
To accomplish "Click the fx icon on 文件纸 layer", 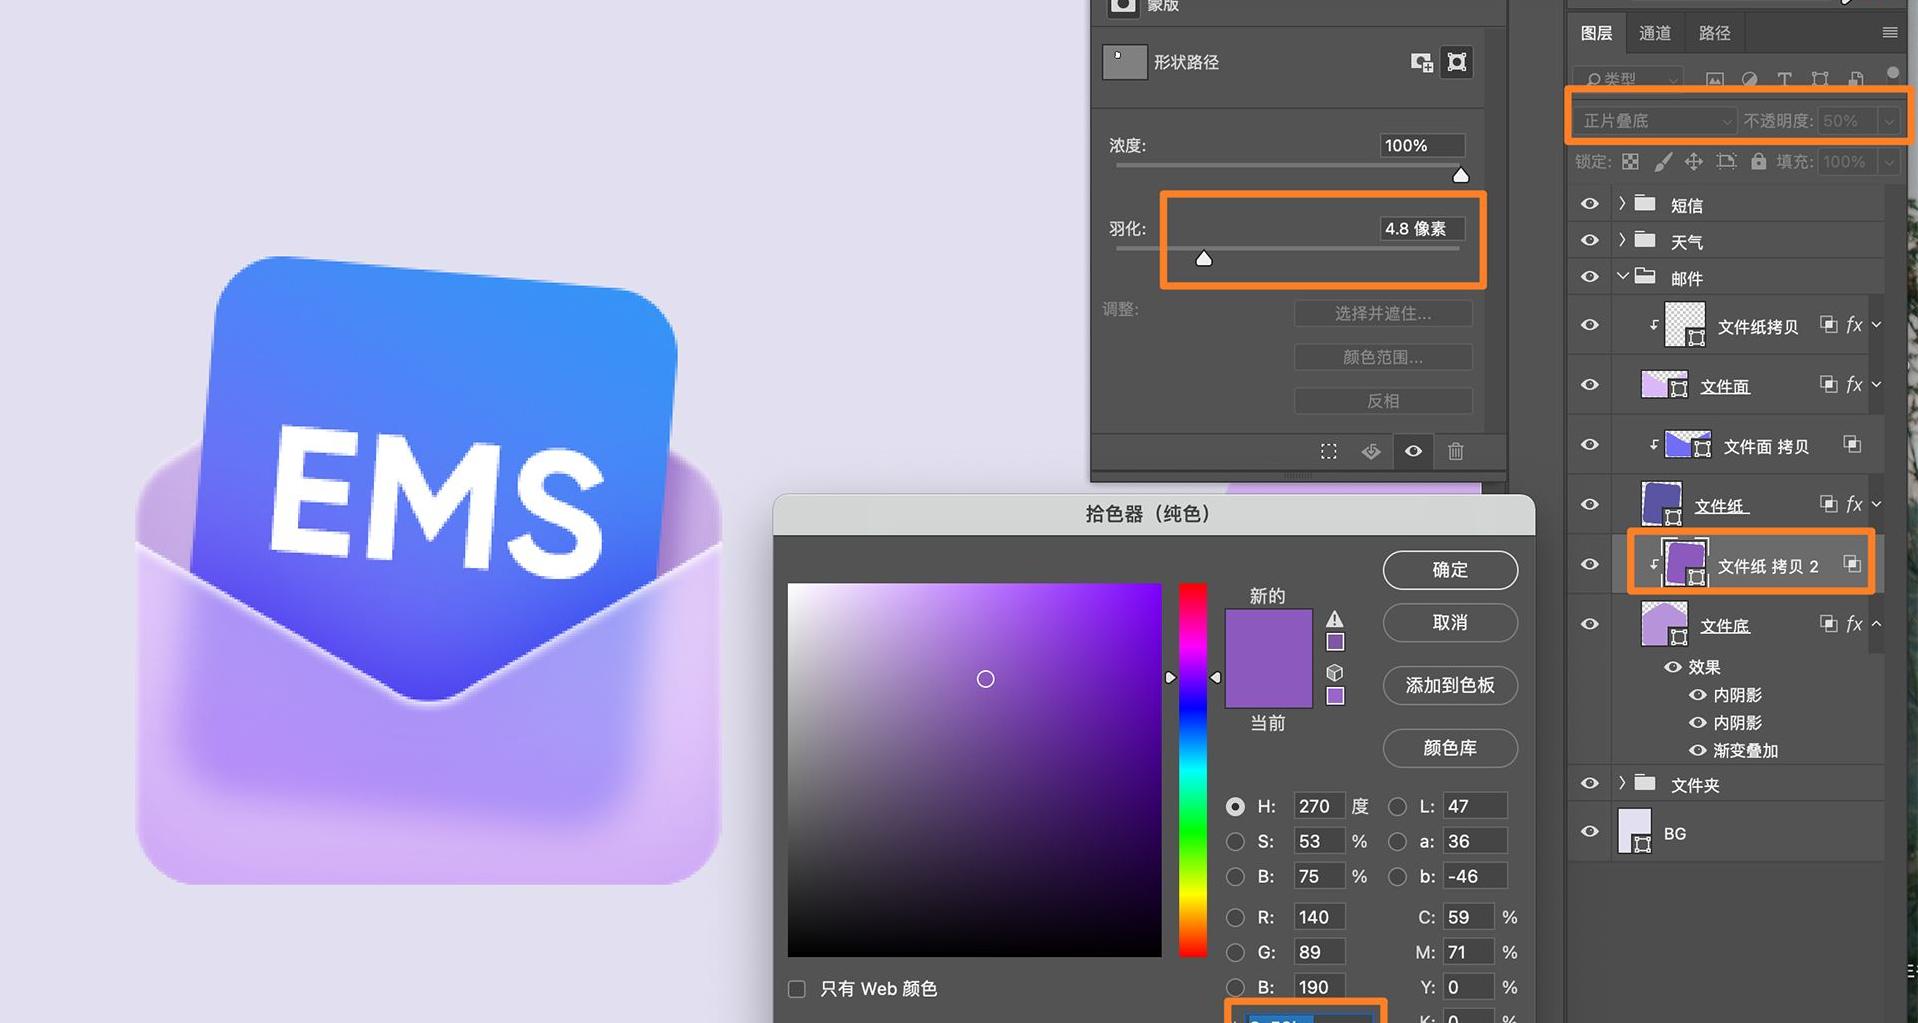I will pos(1855,504).
